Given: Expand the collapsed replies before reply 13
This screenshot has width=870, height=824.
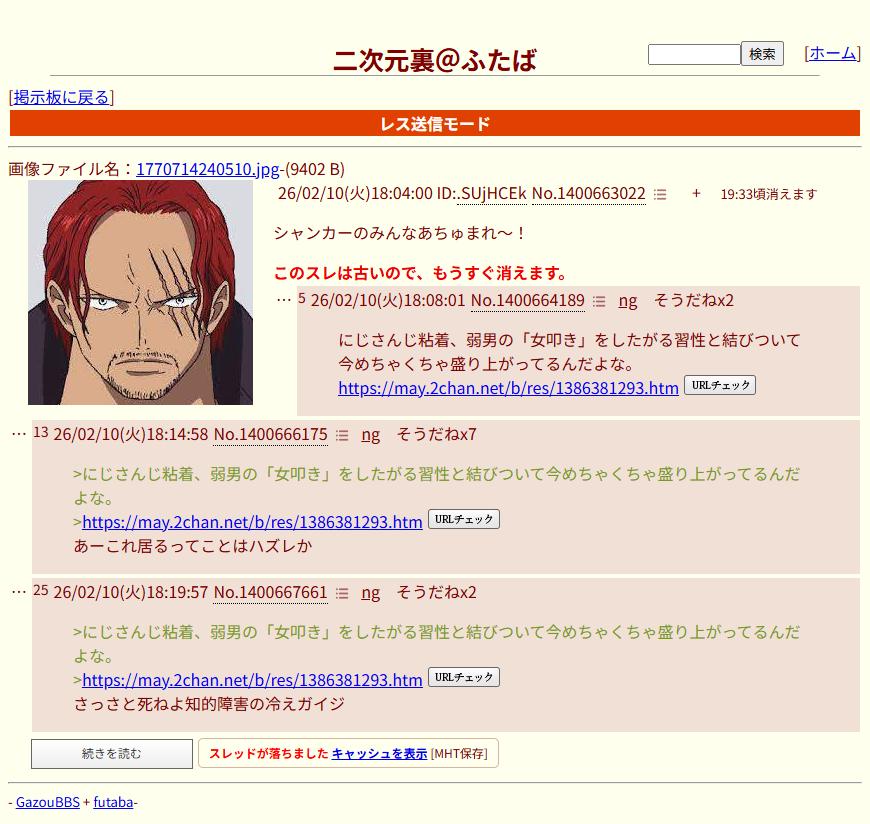Looking at the screenshot, I should (x=19, y=434).
